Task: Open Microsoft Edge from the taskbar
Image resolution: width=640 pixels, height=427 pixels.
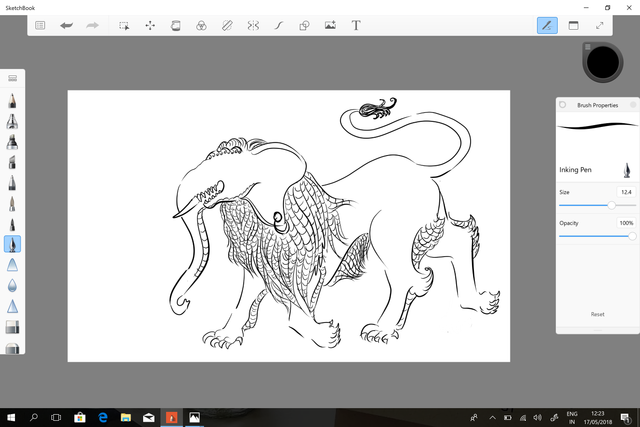Action: [102, 417]
